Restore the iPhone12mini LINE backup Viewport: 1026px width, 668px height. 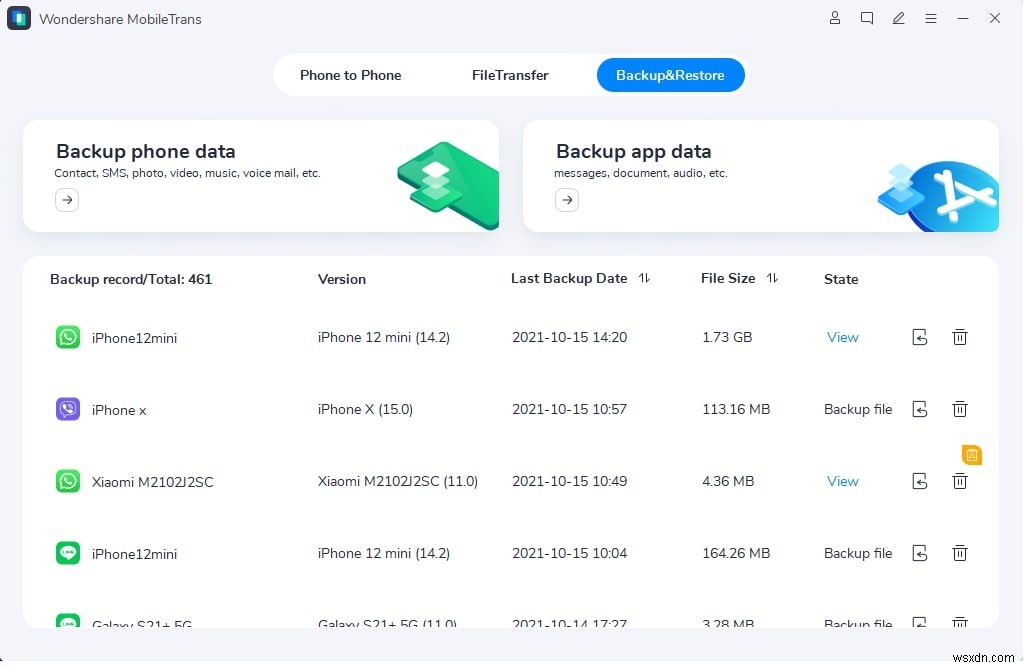point(920,553)
